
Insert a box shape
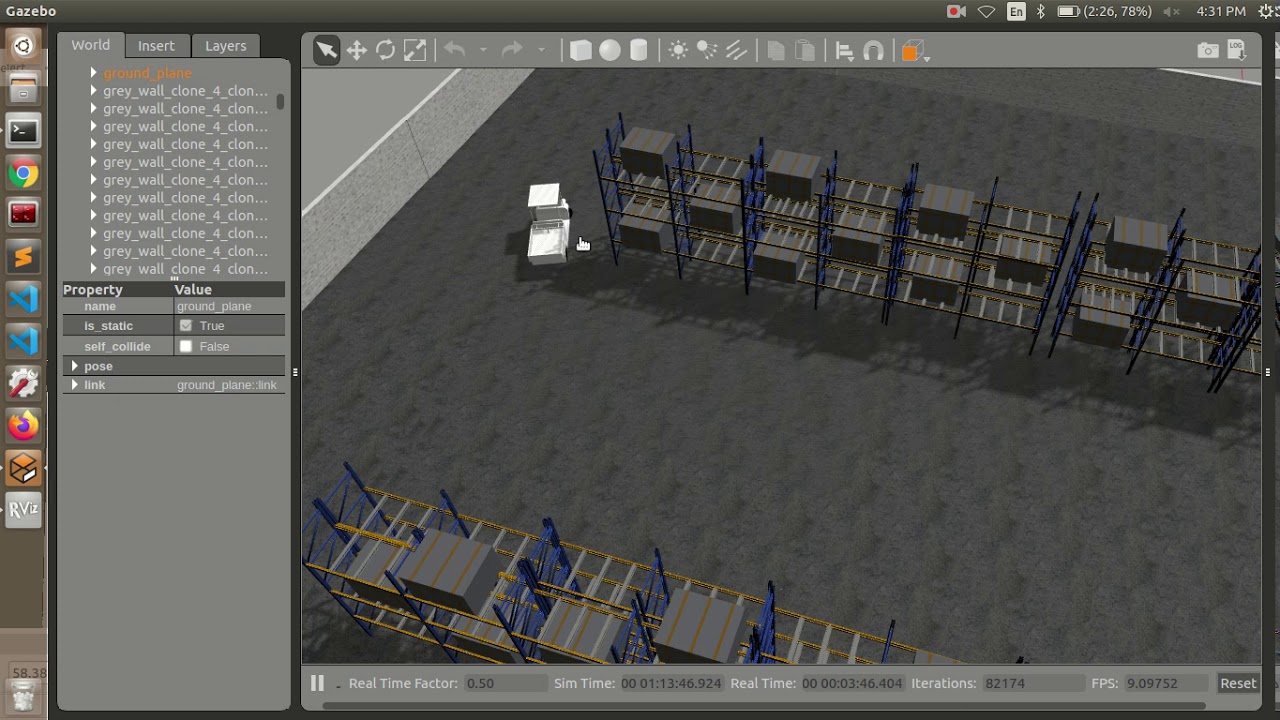point(580,50)
